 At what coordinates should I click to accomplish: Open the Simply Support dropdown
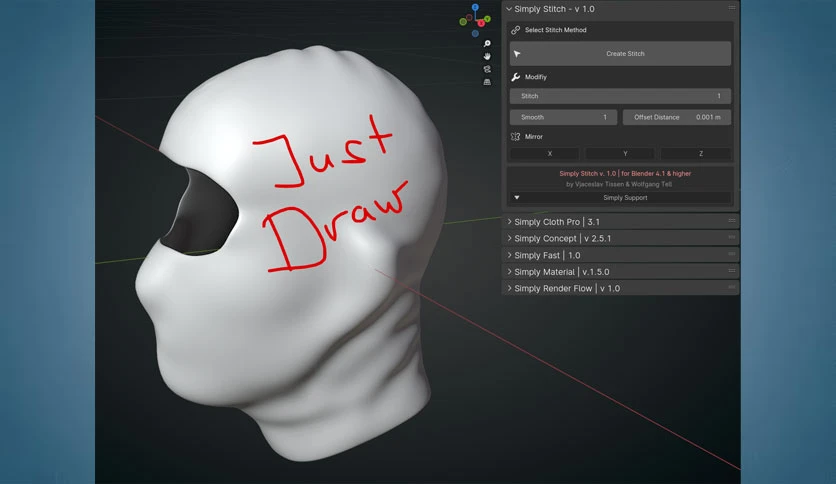[620, 198]
